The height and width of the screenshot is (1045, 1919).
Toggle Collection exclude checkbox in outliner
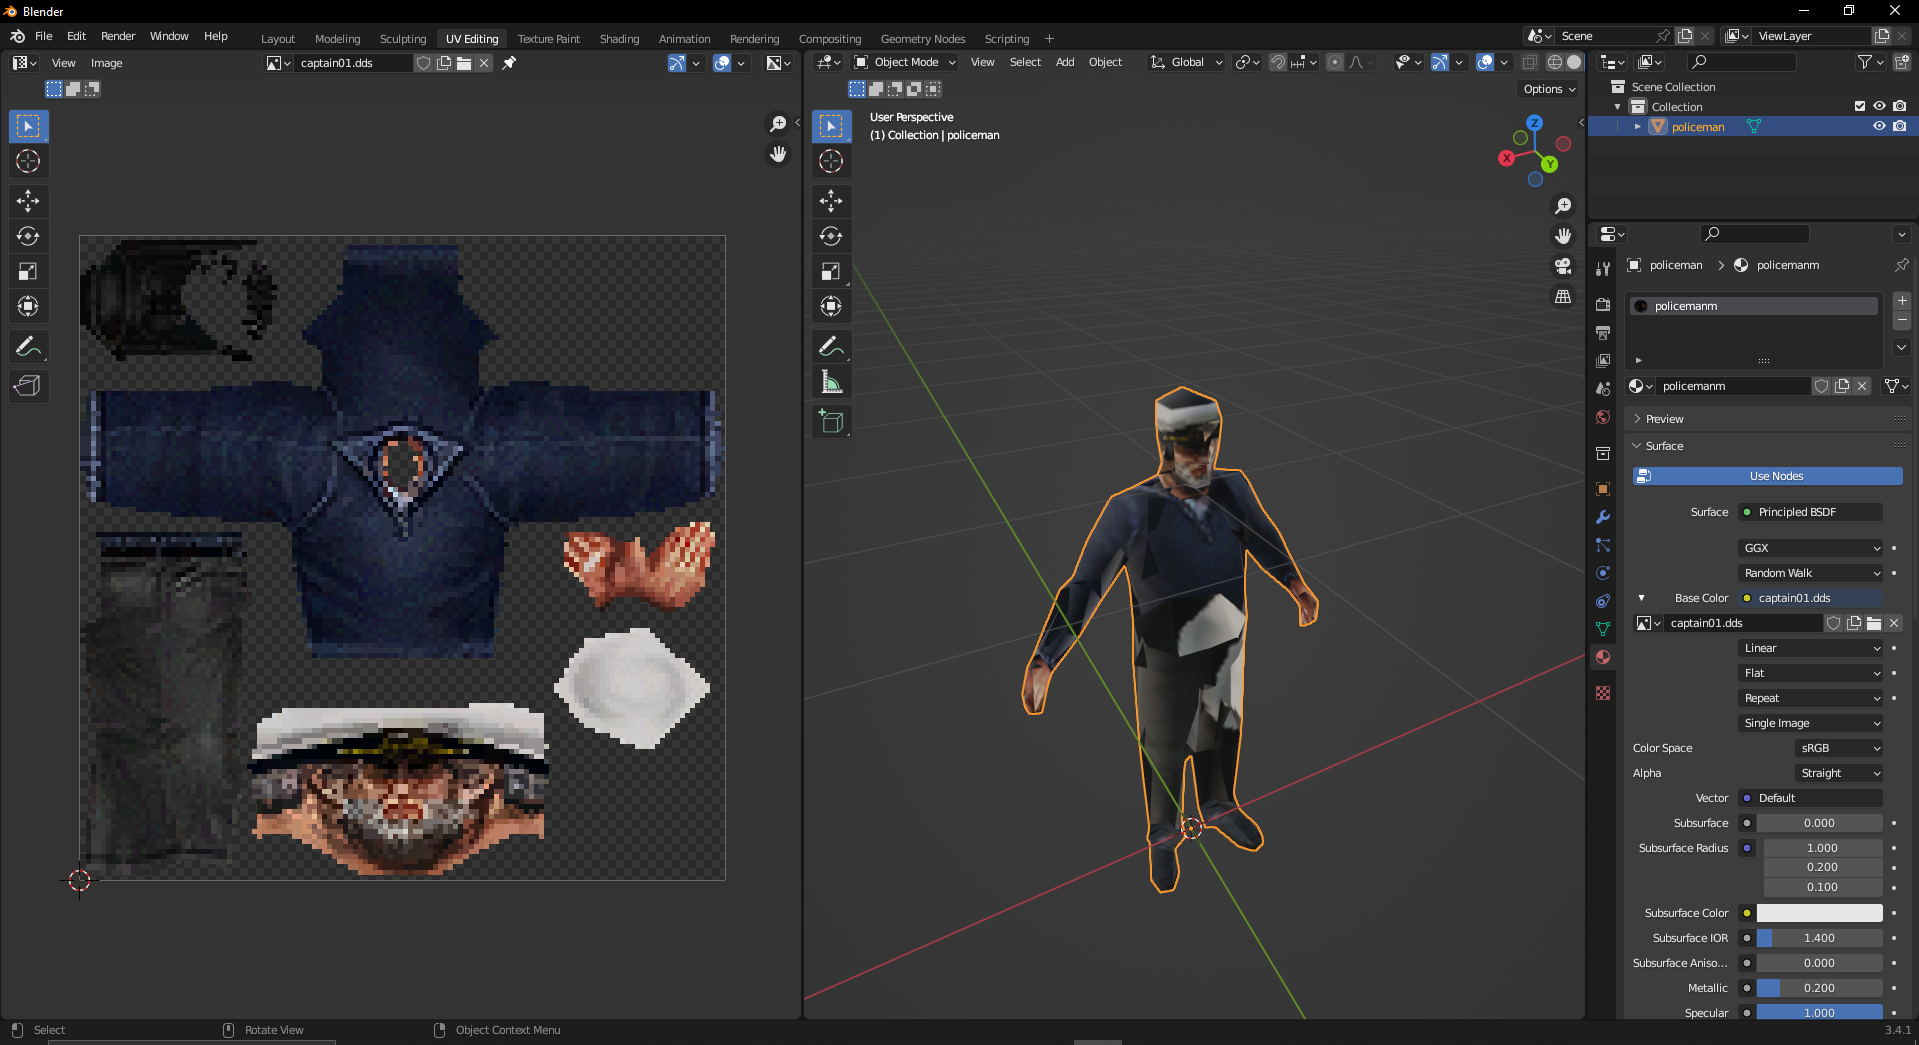1859,107
